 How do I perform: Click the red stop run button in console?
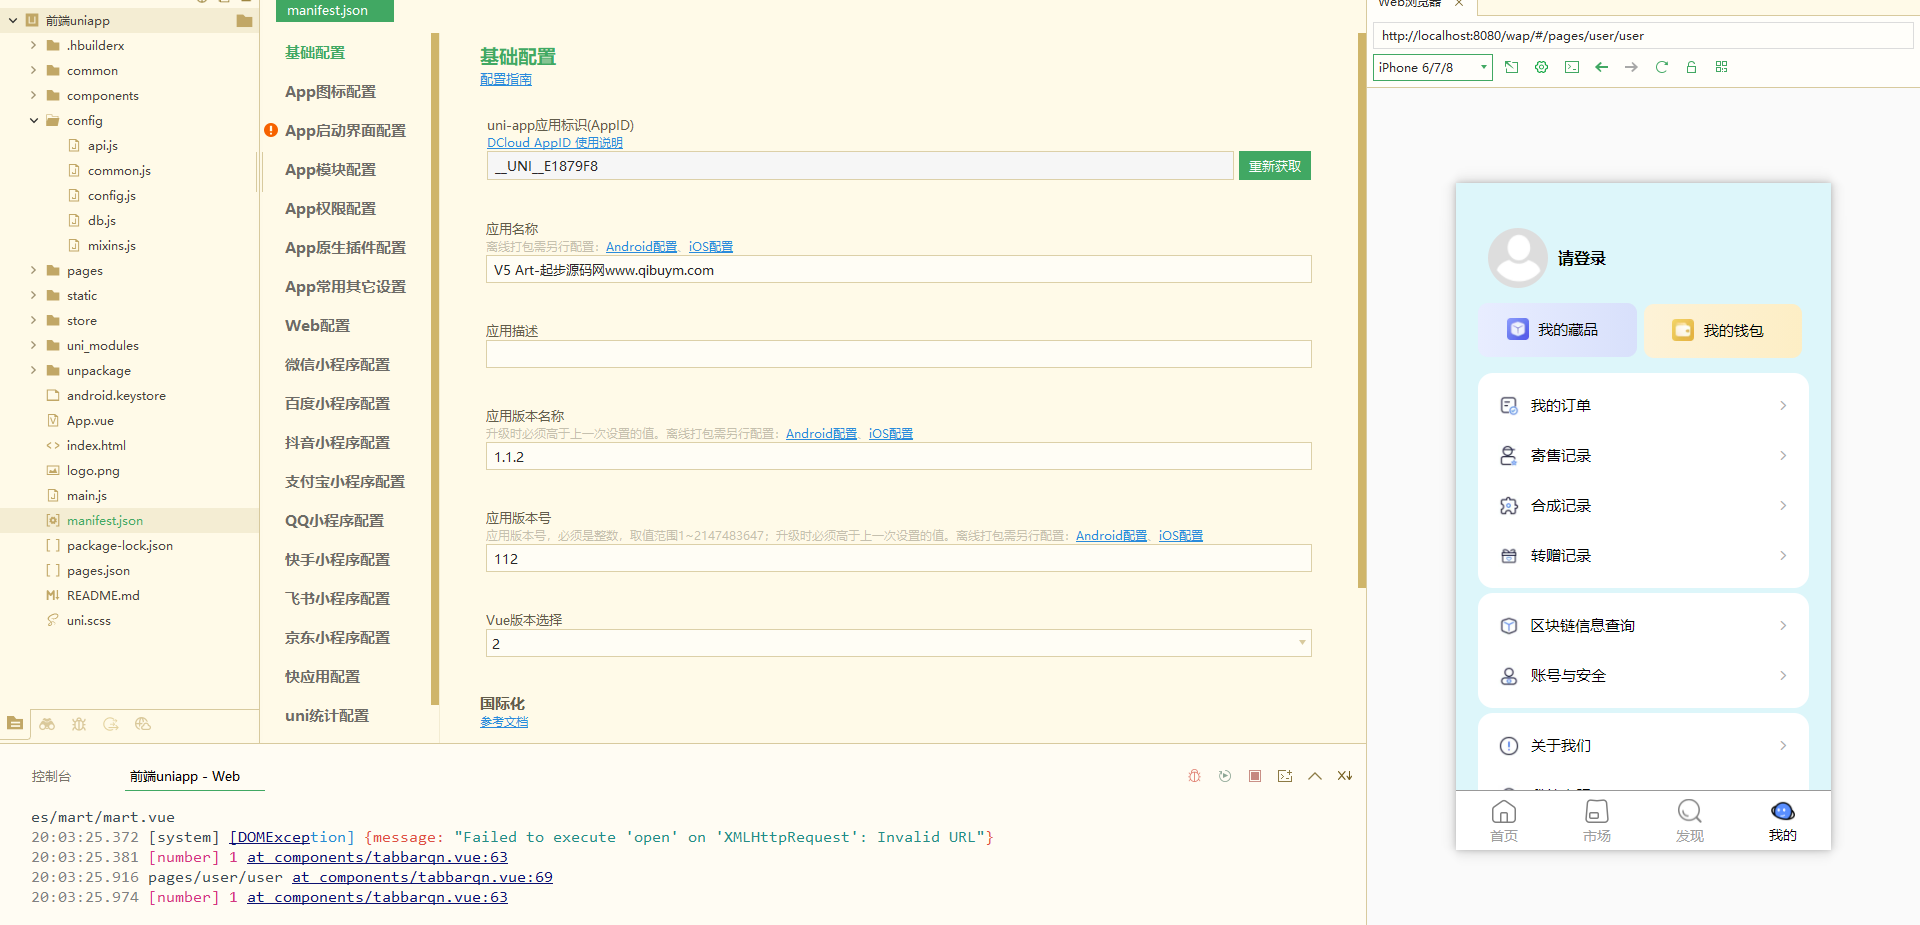pyautogui.click(x=1254, y=776)
